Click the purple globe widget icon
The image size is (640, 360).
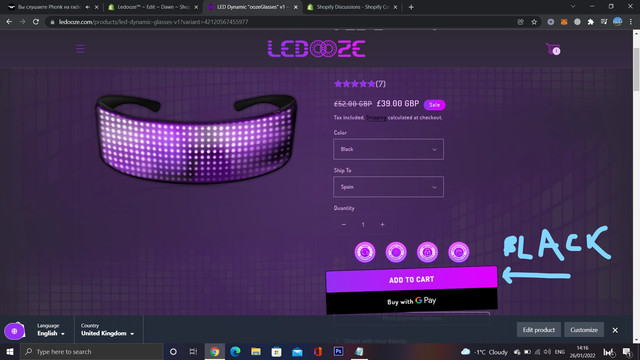pos(14,331)
